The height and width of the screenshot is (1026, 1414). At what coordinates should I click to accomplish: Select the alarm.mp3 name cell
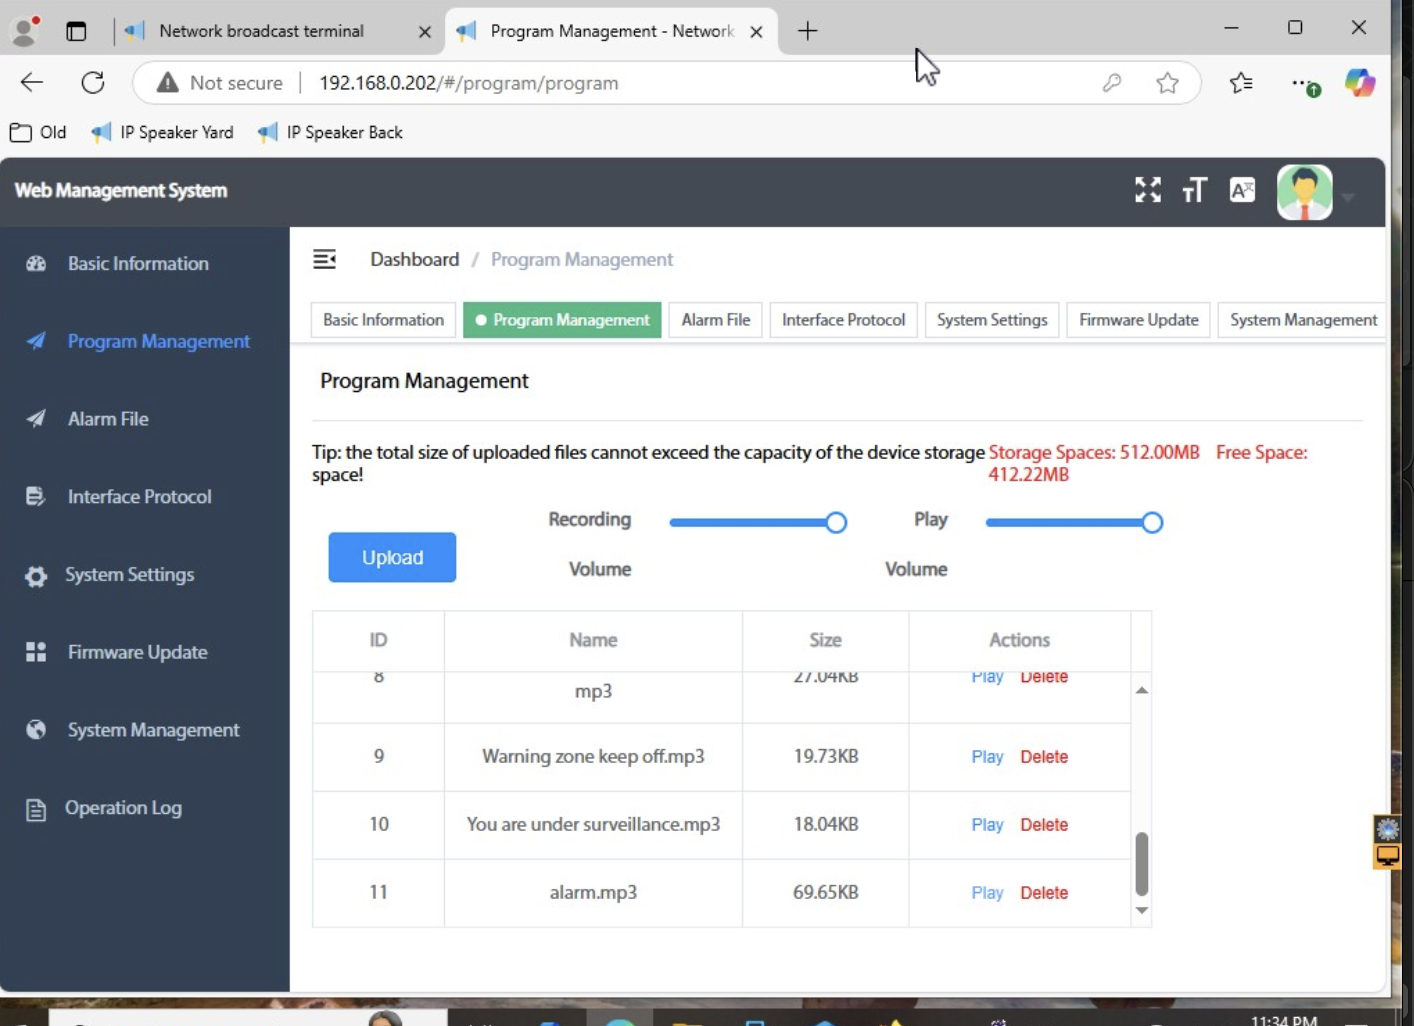click(593, 893)
